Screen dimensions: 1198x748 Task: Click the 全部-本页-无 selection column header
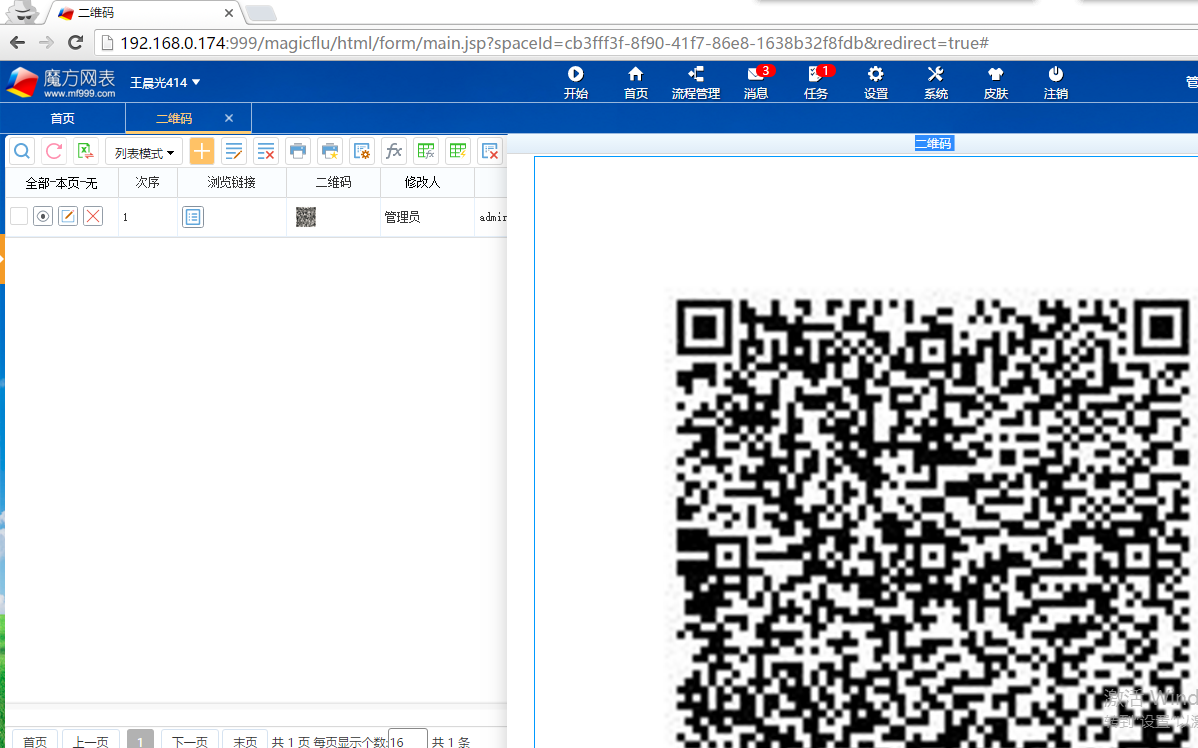[62, 183]
